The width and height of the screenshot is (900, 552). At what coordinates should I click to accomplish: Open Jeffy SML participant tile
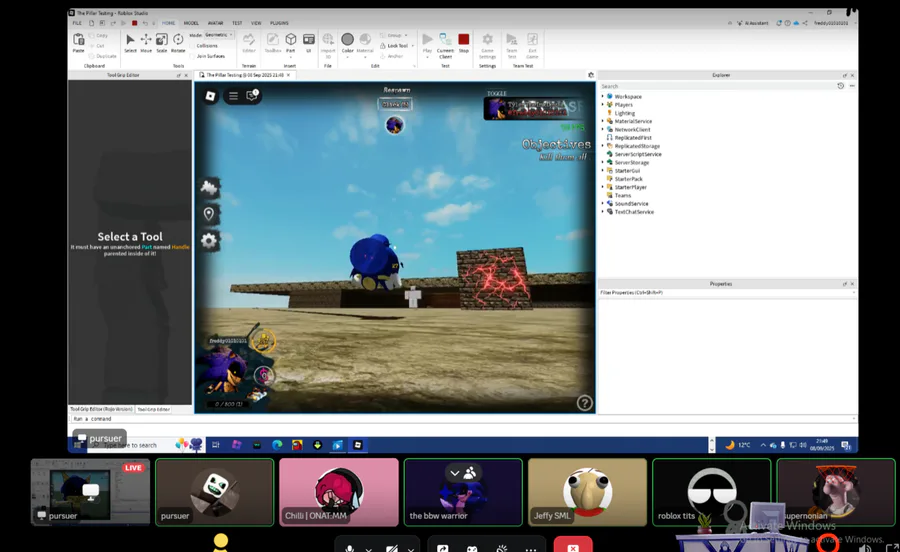click(x=587, y=492)
